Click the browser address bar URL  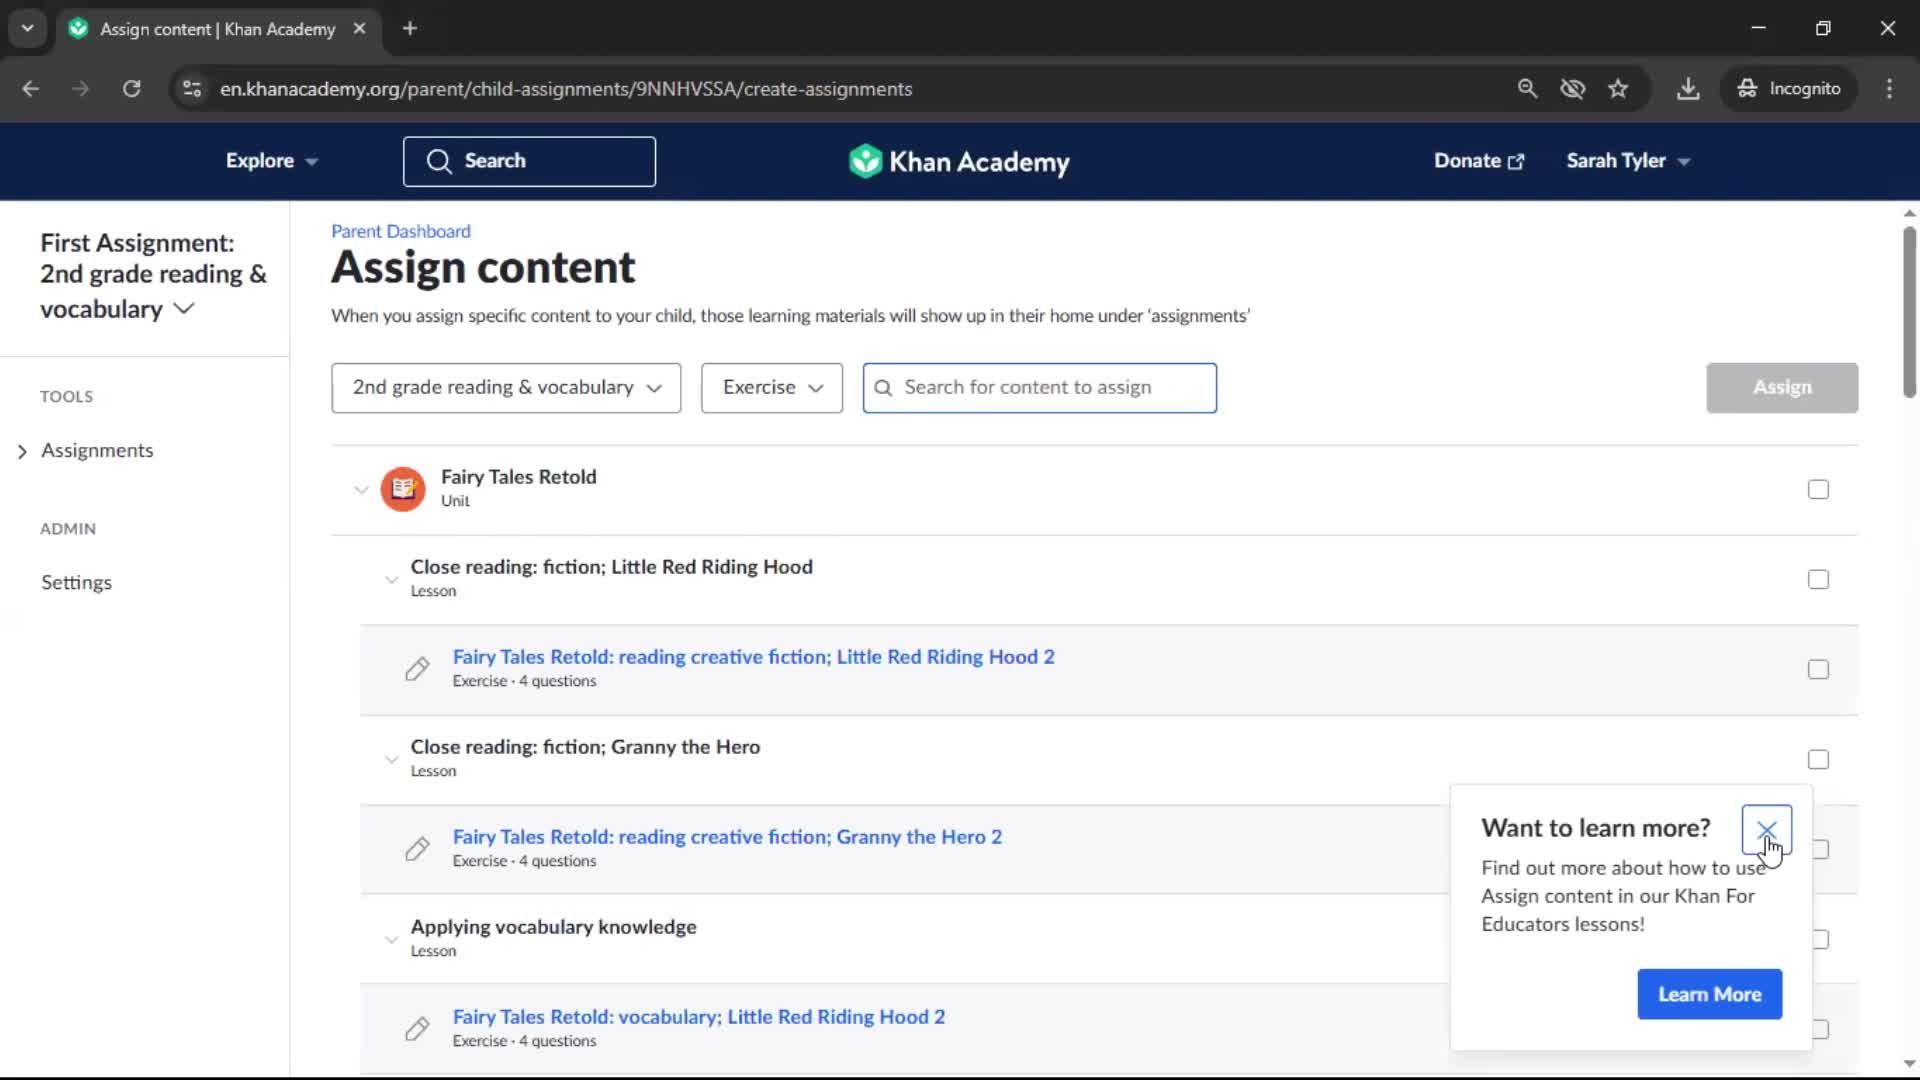[566, 89]
